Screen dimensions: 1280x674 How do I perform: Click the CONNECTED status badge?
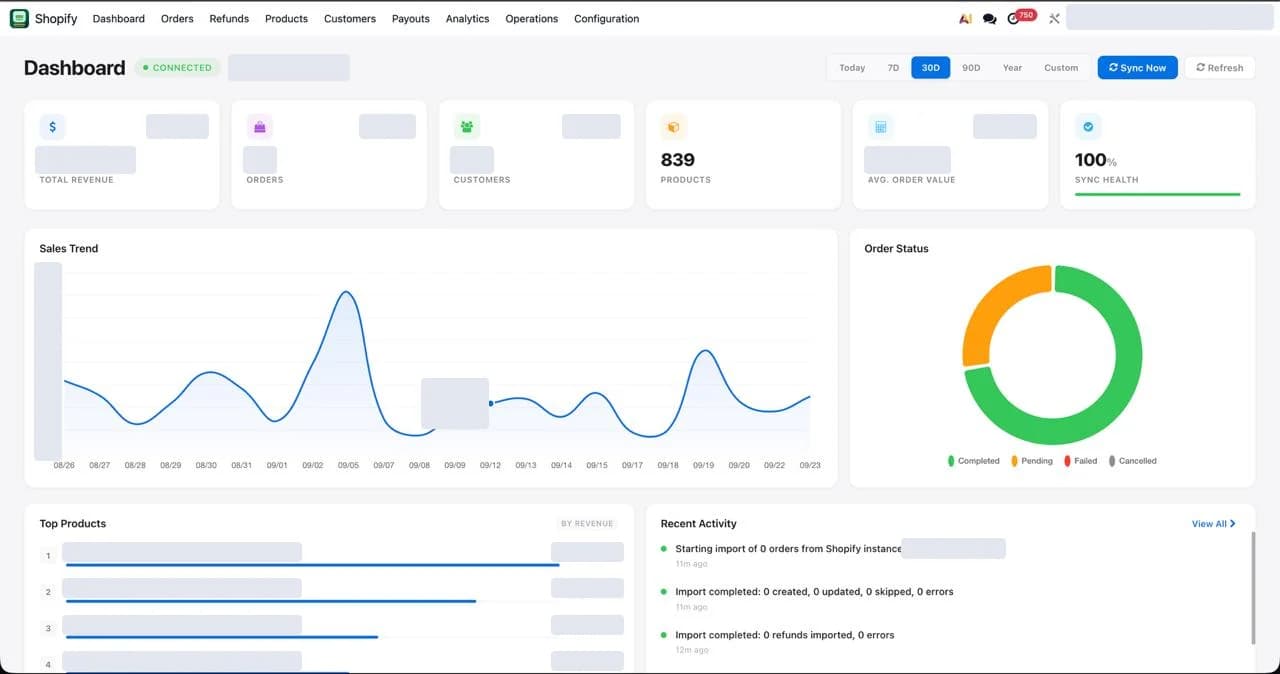pos(177,68)
